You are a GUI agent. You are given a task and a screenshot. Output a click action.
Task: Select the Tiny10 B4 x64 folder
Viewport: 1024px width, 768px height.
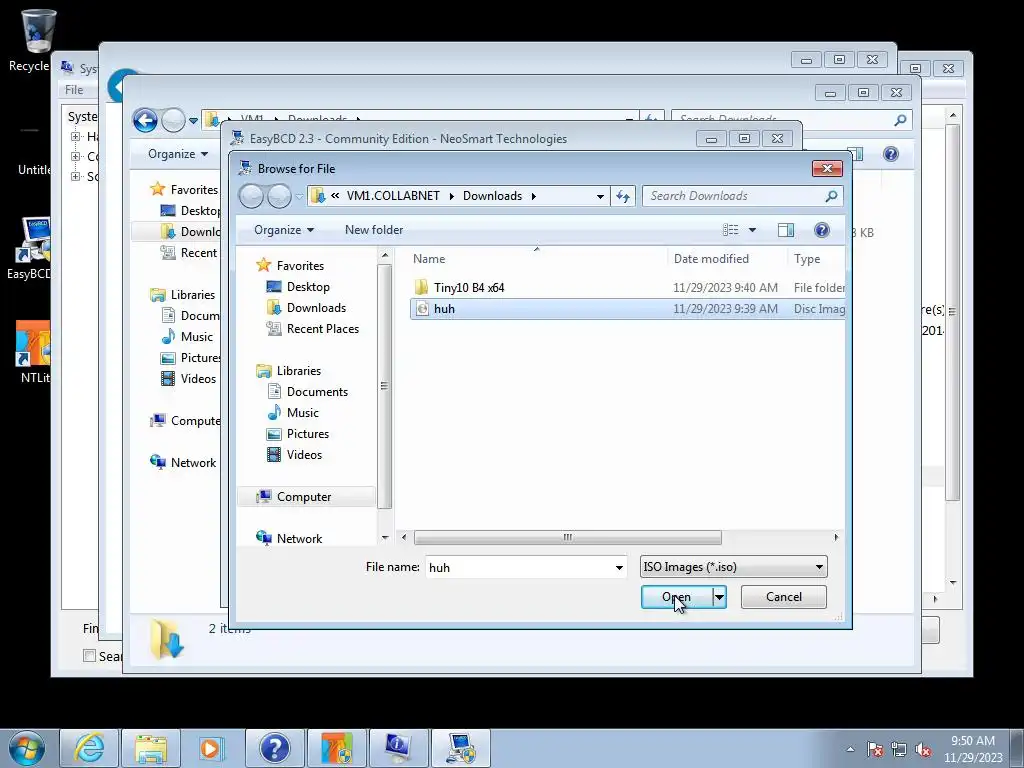click(x=627, y=287)
